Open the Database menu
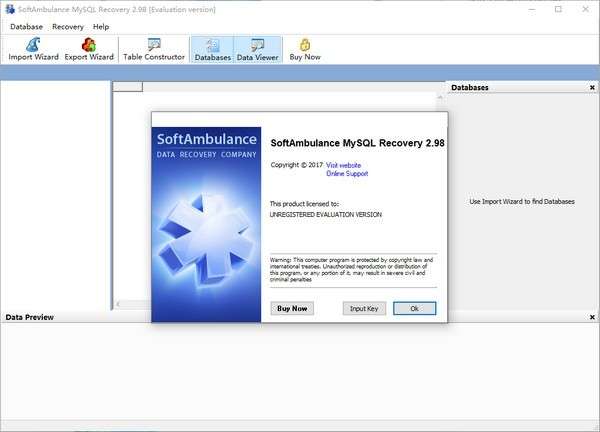 click(26, 26)
